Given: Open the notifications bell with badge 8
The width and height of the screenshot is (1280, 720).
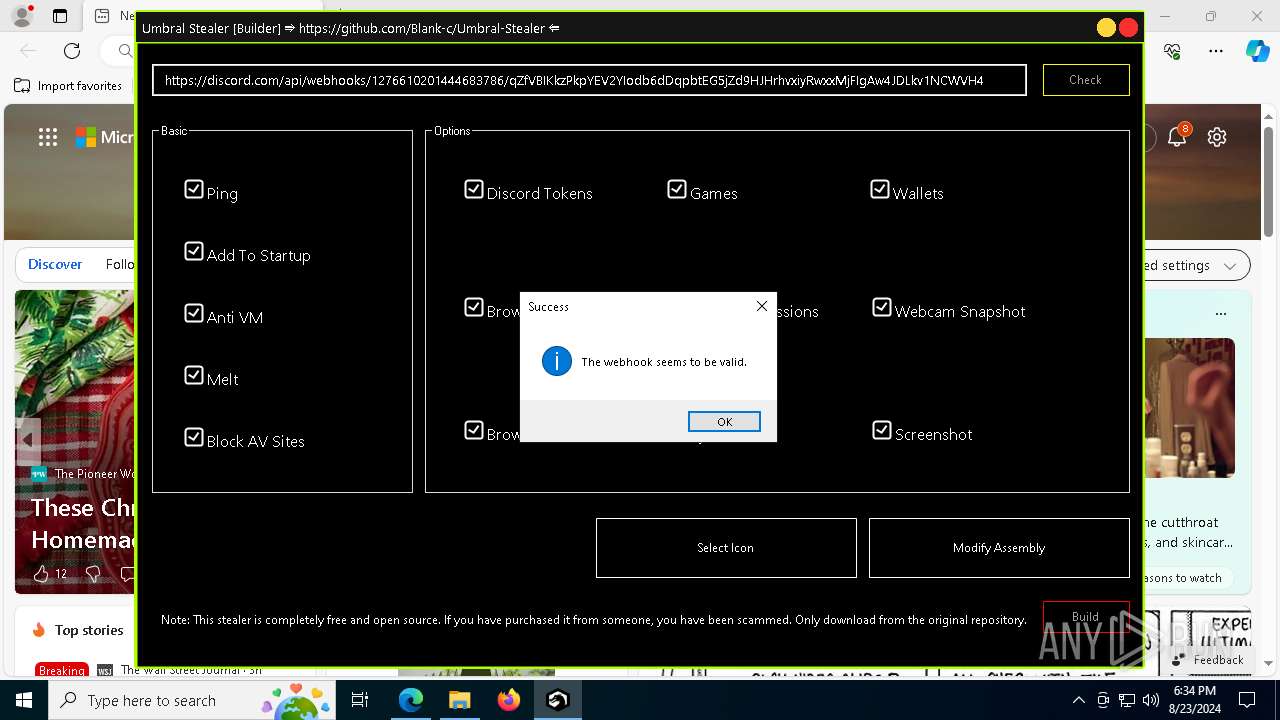Looking at the screenshot, I should (1178, 137).
